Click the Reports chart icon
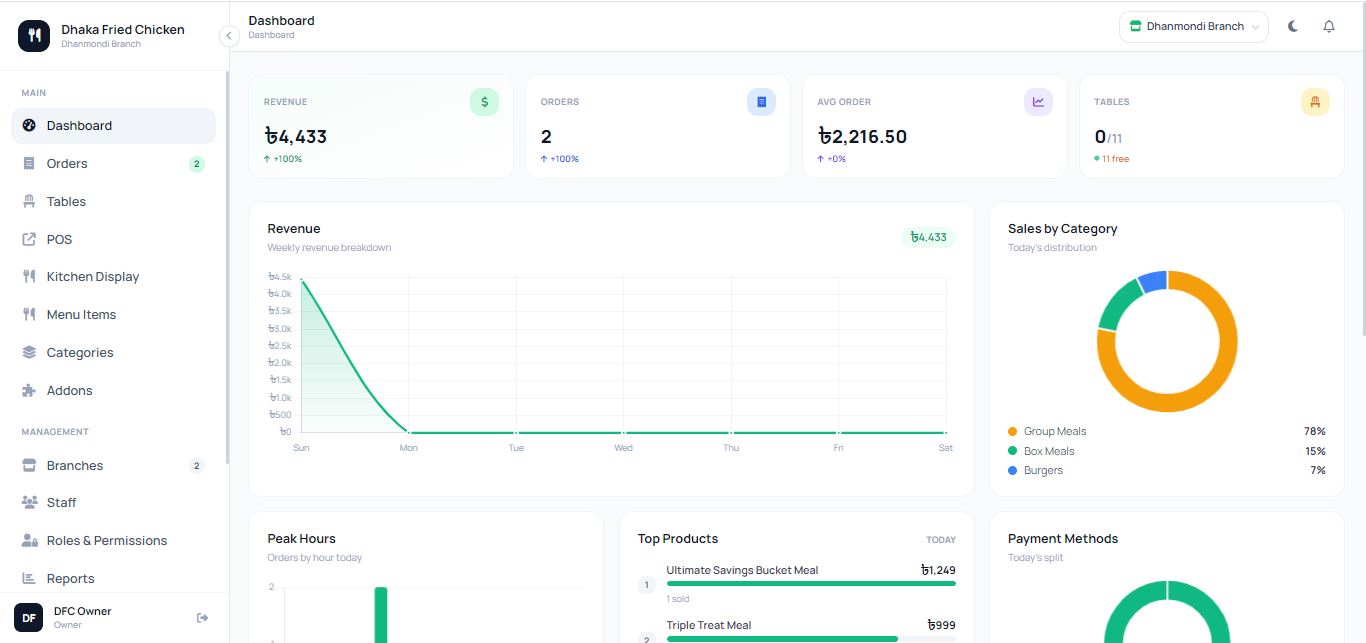 [x=29, y=579]
